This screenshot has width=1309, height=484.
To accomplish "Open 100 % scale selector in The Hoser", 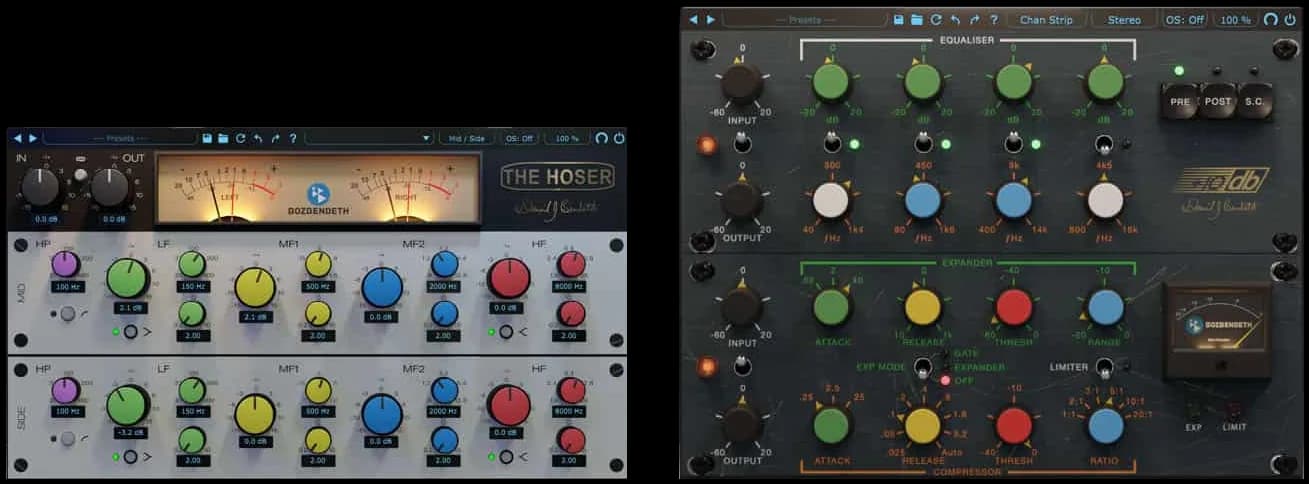I will 566,138.
